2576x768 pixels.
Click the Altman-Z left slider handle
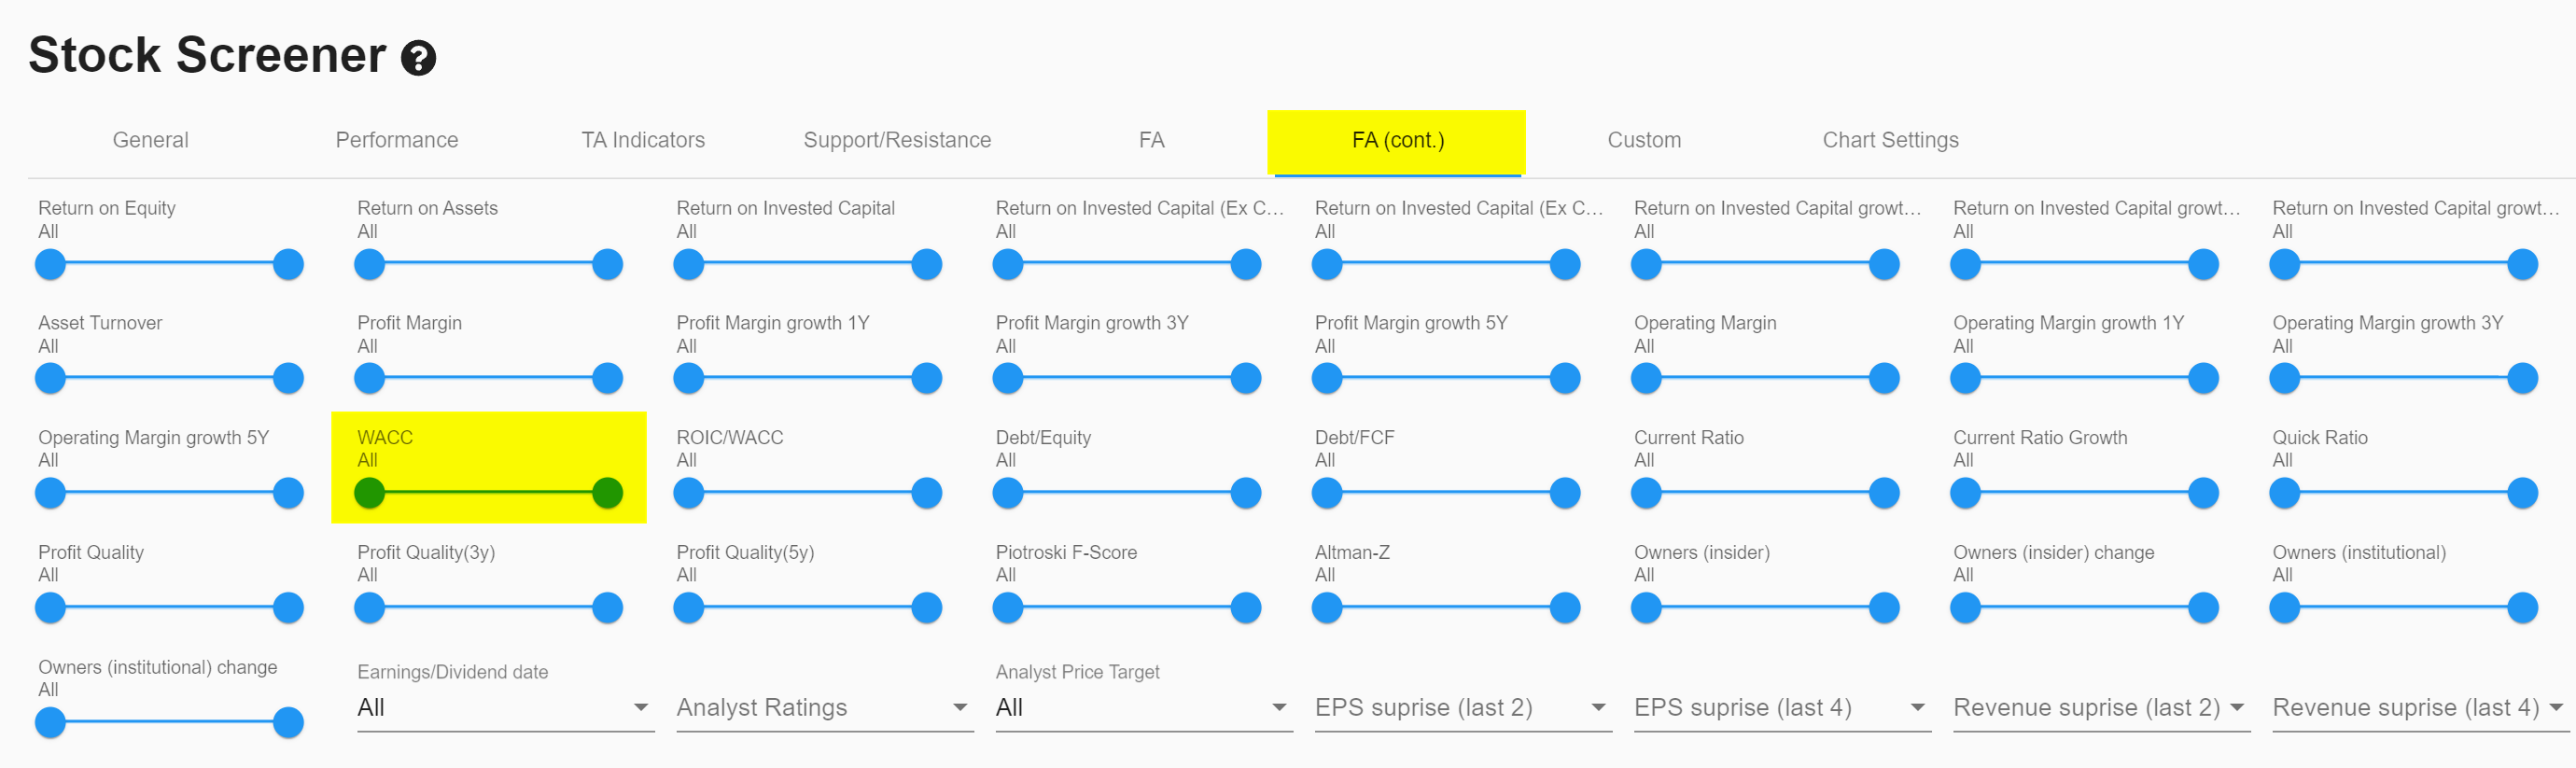coord(1327,608)
